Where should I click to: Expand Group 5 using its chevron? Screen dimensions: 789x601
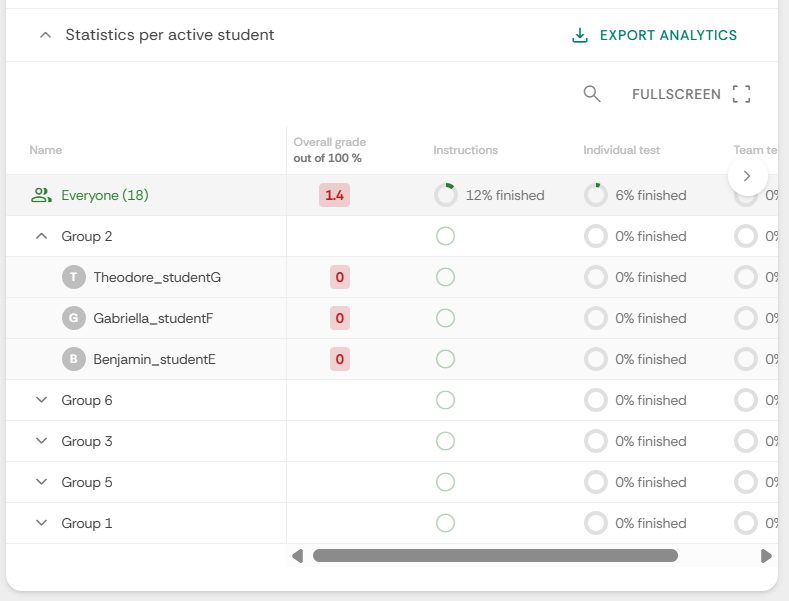click(42, 482)
